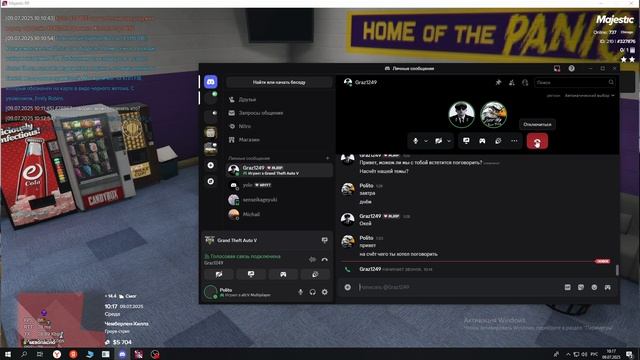
Task: Open the Discord inbox icon in title bar
Action: pyautogui.click(x=557, y=69)
